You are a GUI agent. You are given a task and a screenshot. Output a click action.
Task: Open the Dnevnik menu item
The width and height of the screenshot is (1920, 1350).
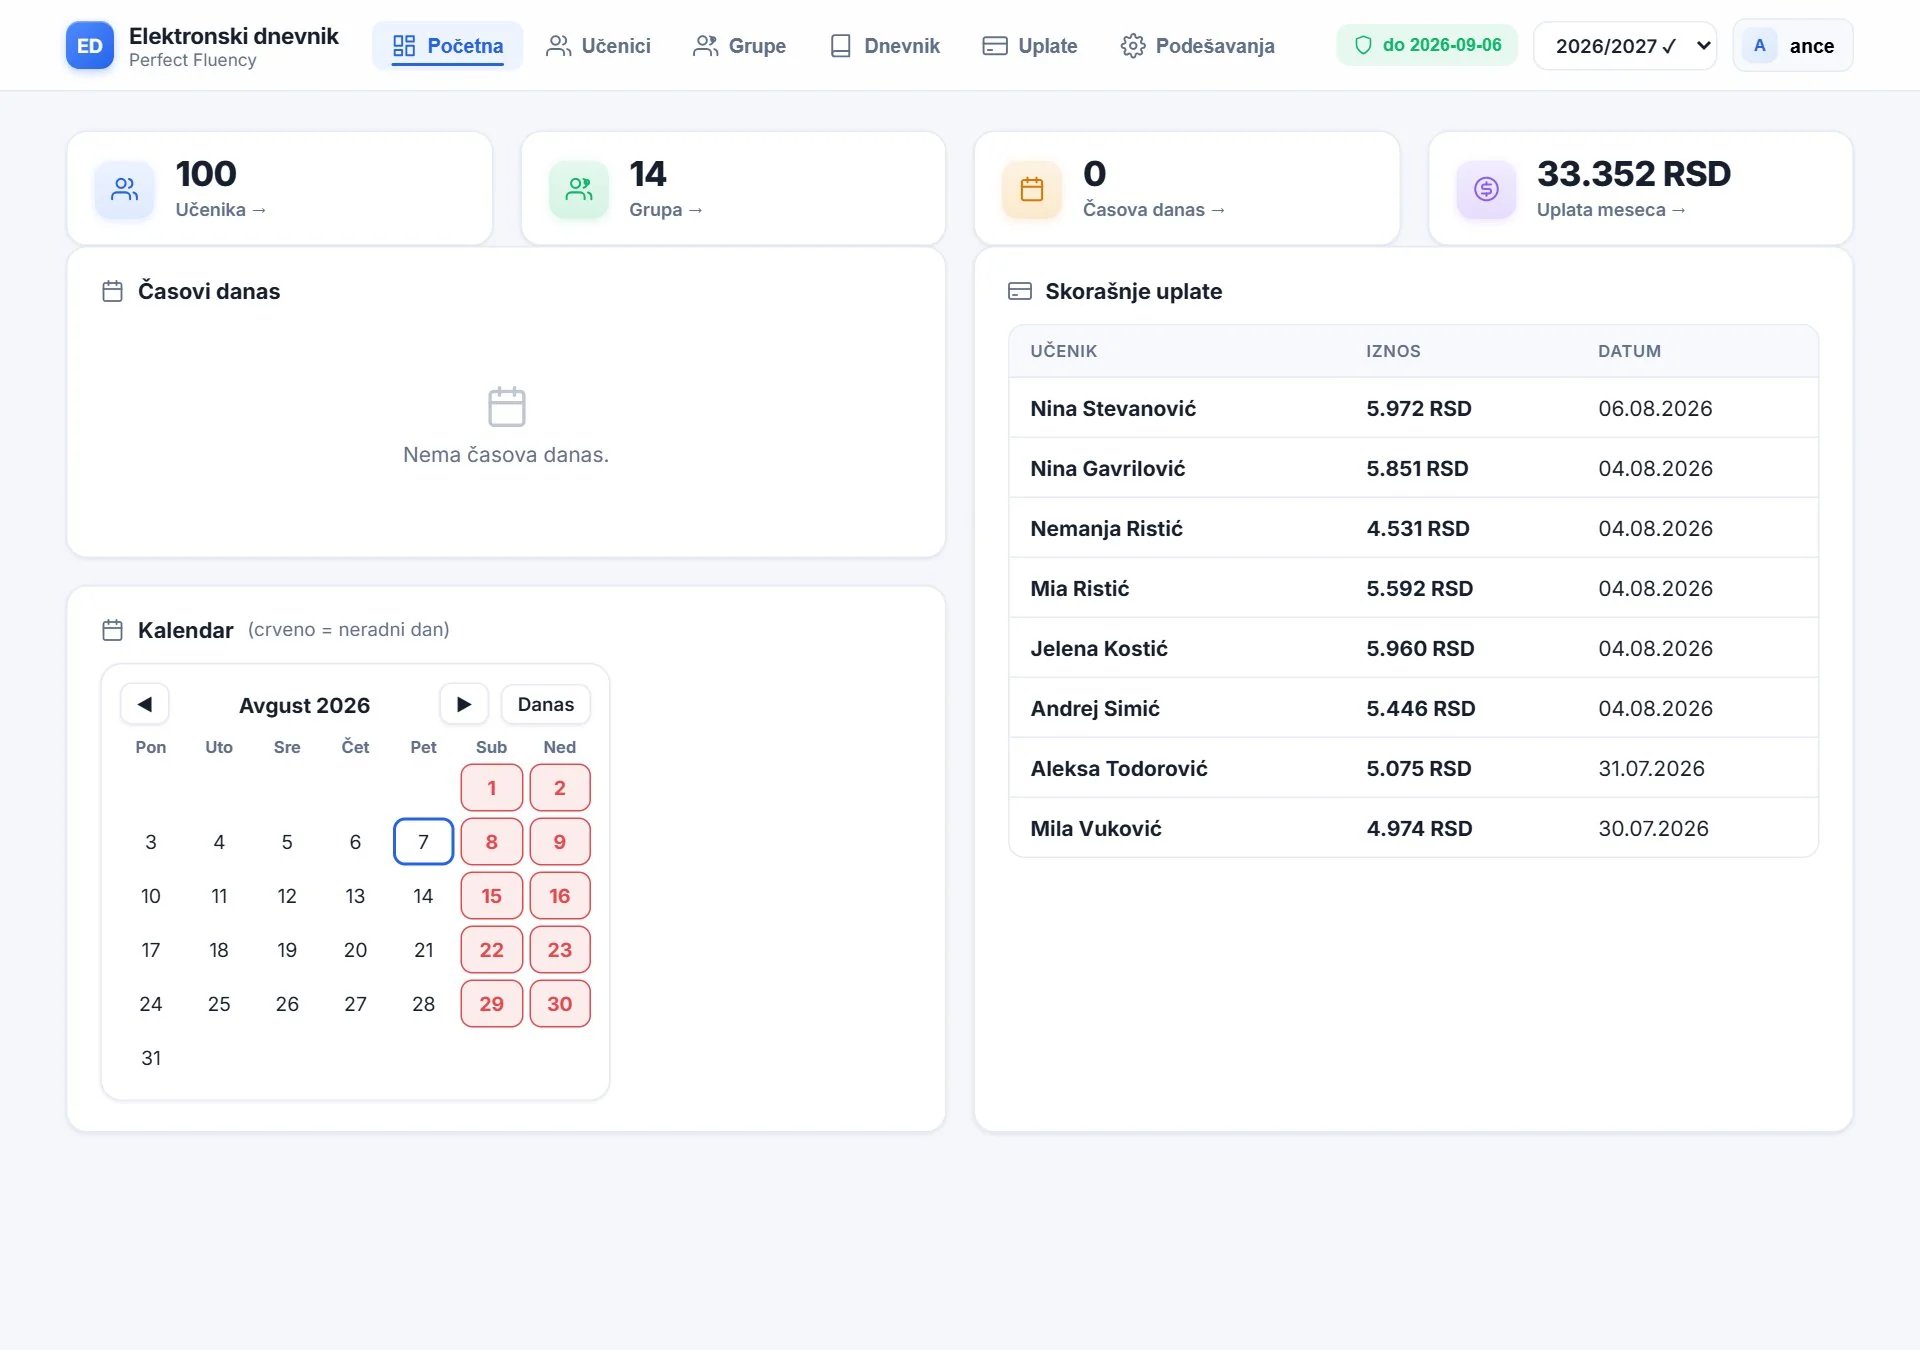885,46
